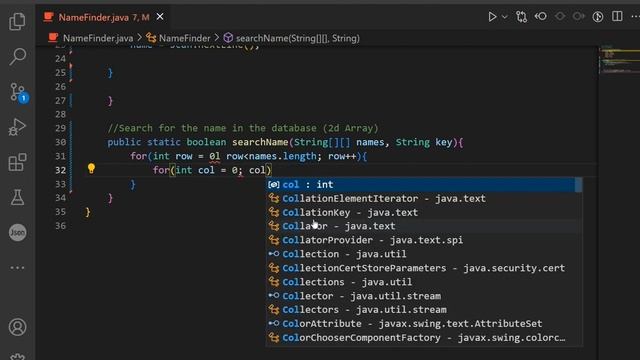Open Run and Debug view
This screenshot has height=360, width=640.
click(x=17, y=127)
